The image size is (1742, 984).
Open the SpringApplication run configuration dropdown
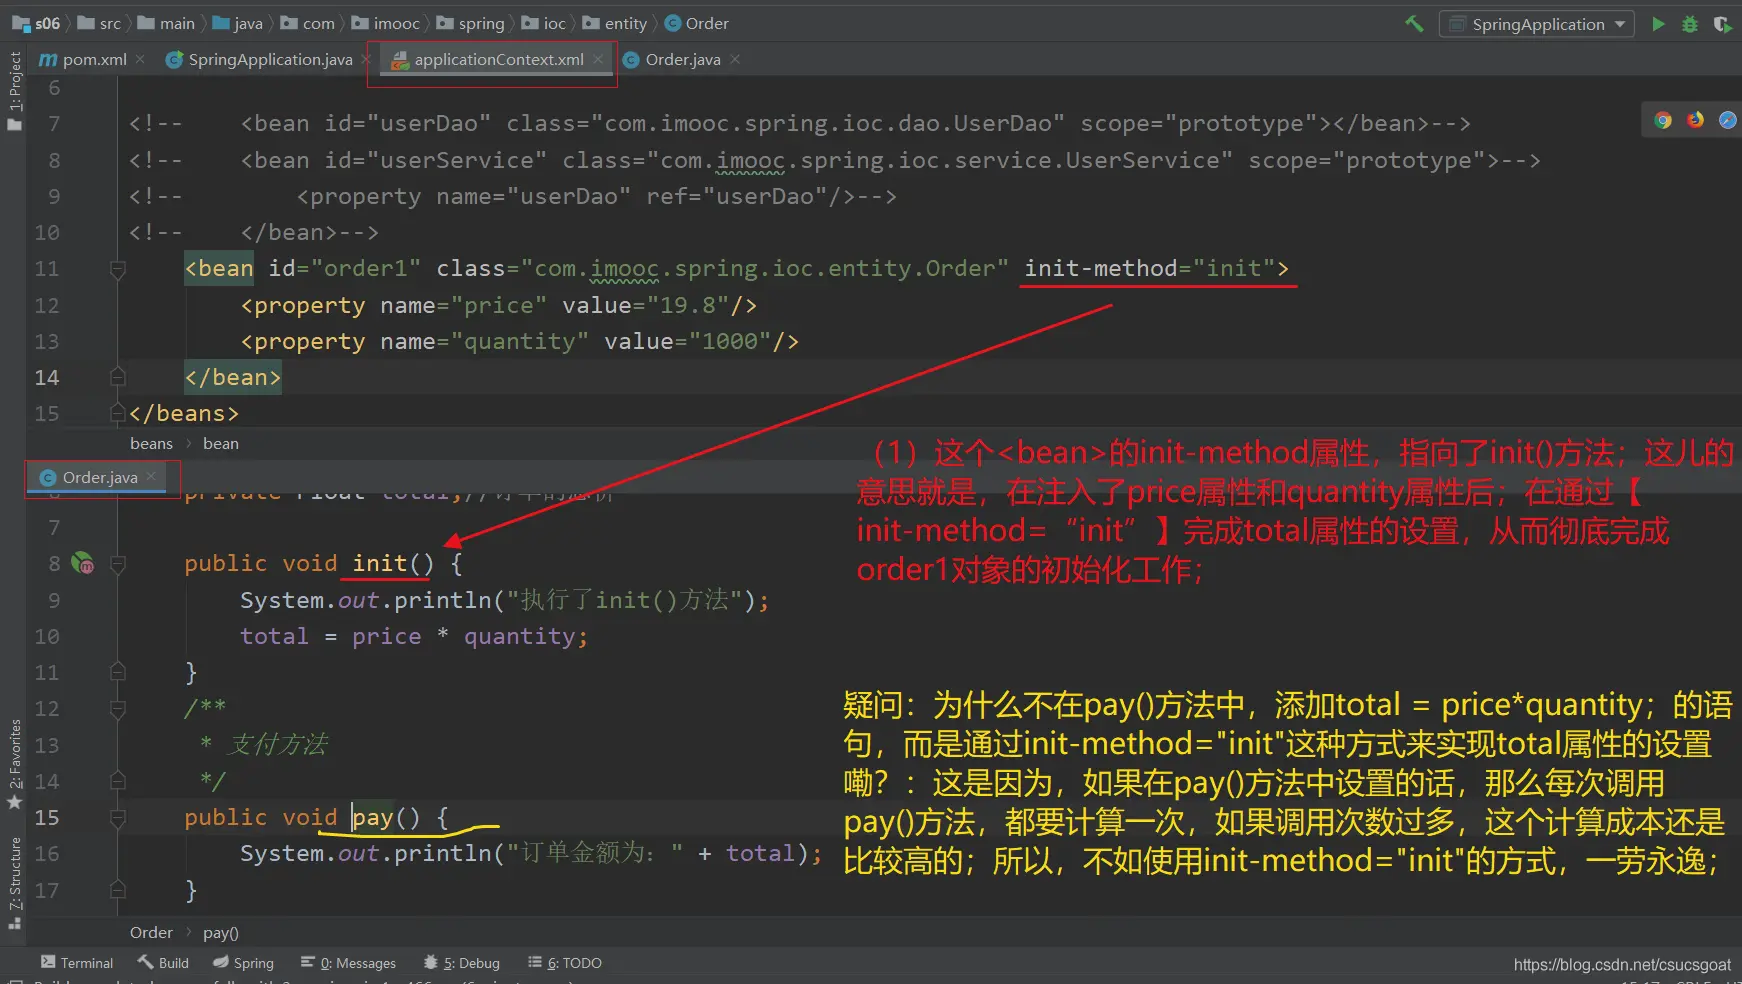(x=1536, y=24)
